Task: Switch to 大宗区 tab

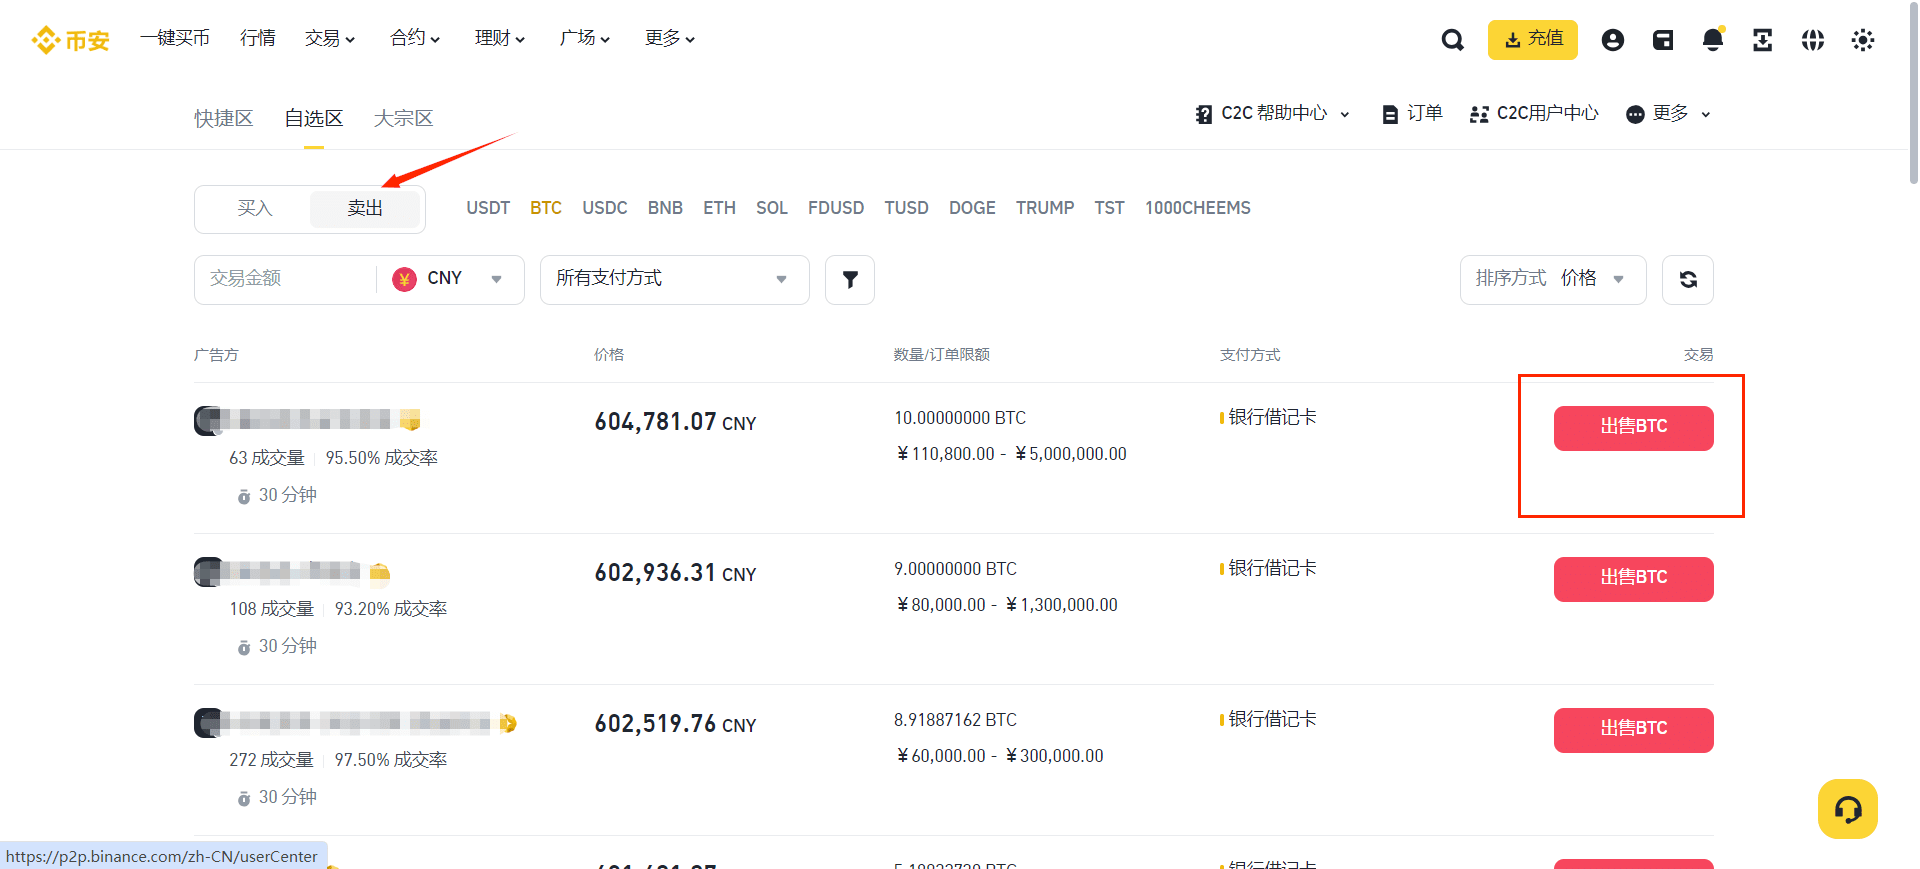Action: 404,118
